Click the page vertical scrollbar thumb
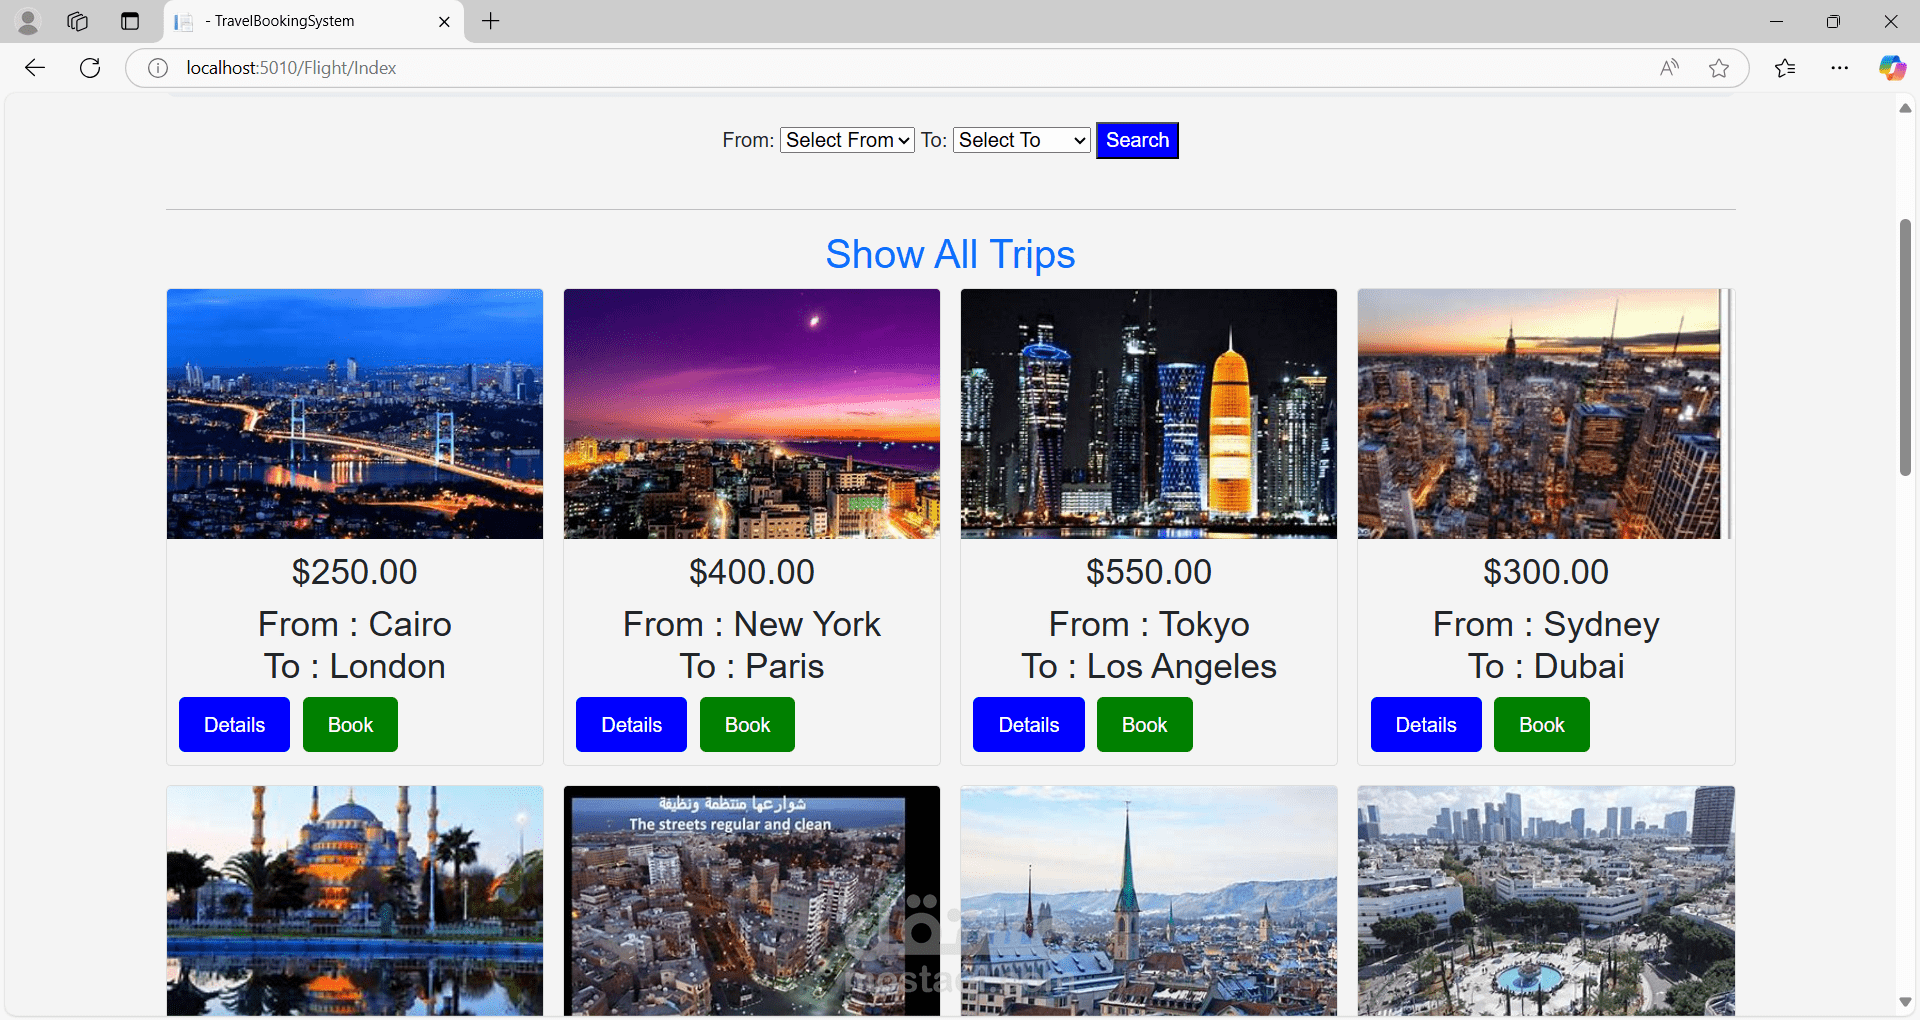 [x=1905, y=347]
